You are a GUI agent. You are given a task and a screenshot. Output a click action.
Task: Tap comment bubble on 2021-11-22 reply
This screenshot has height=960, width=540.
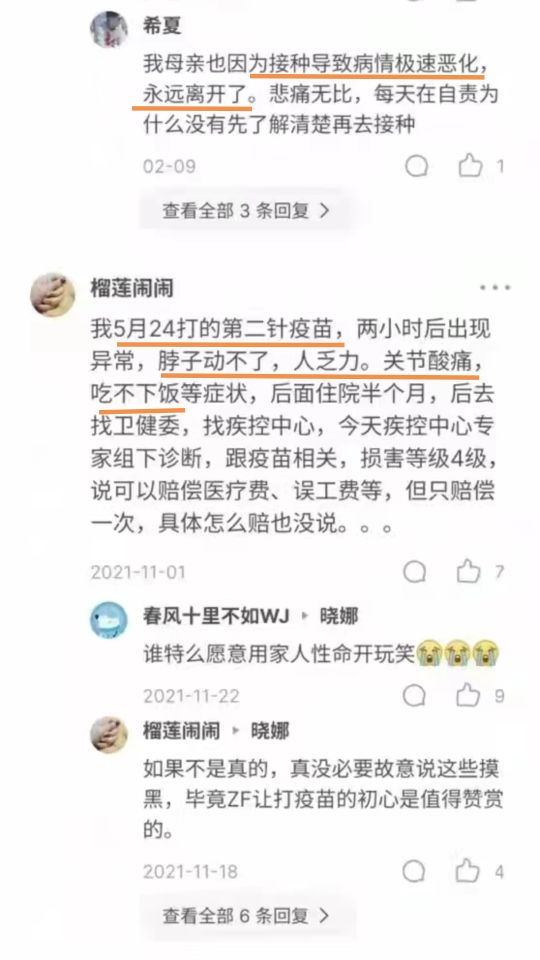tap(414, 696)
